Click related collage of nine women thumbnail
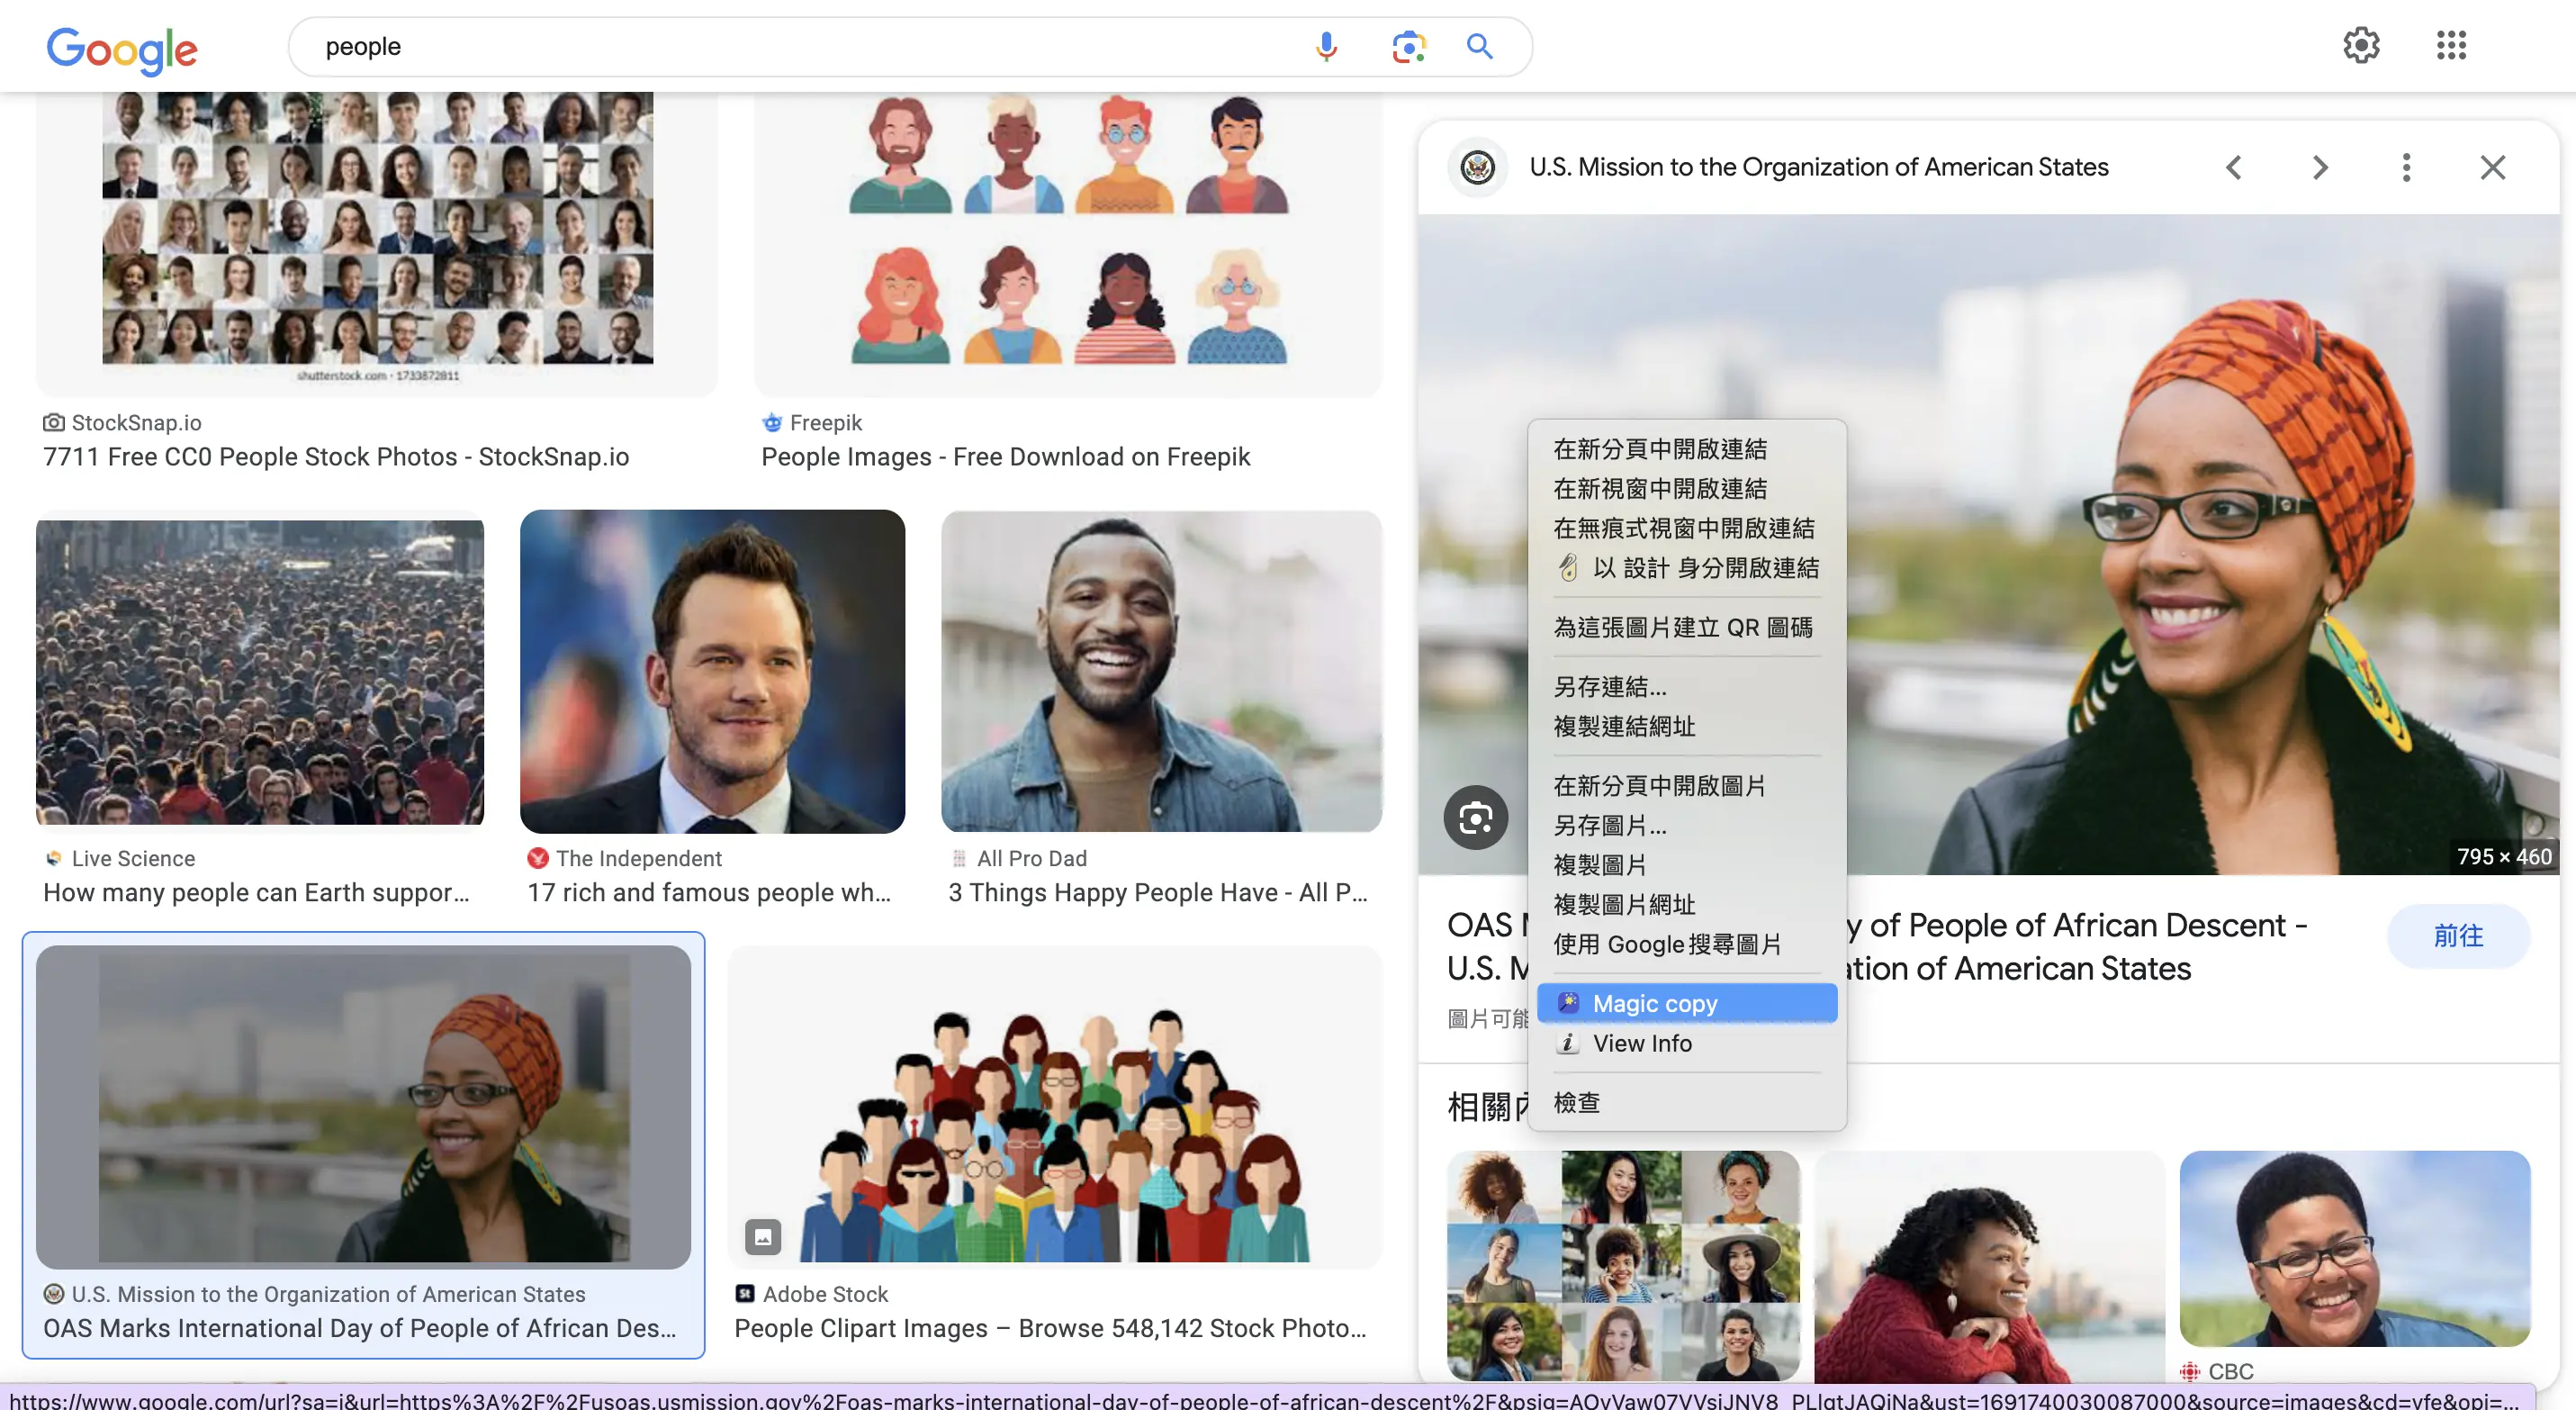Viewport: 2576px width, 1410px height. (1622, 1265)
